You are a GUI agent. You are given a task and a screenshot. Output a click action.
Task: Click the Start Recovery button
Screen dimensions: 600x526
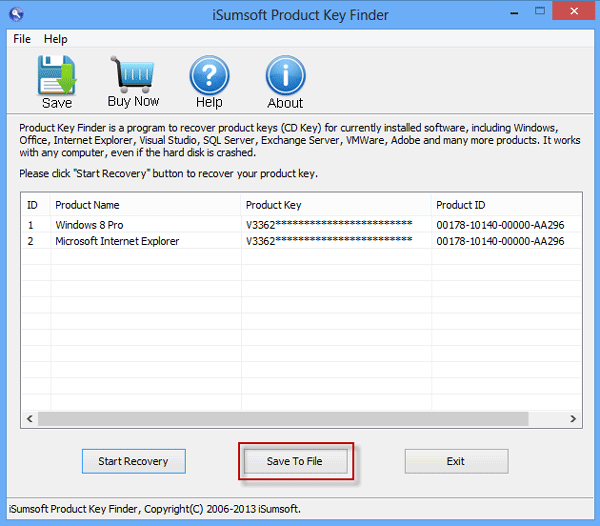tap(134, 461)
